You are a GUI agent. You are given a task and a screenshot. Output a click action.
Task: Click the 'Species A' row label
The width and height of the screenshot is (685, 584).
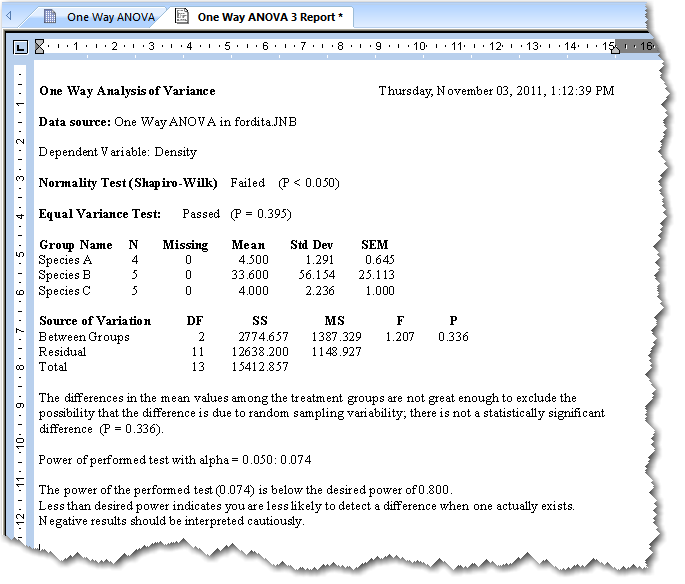[x=65, y=260]
